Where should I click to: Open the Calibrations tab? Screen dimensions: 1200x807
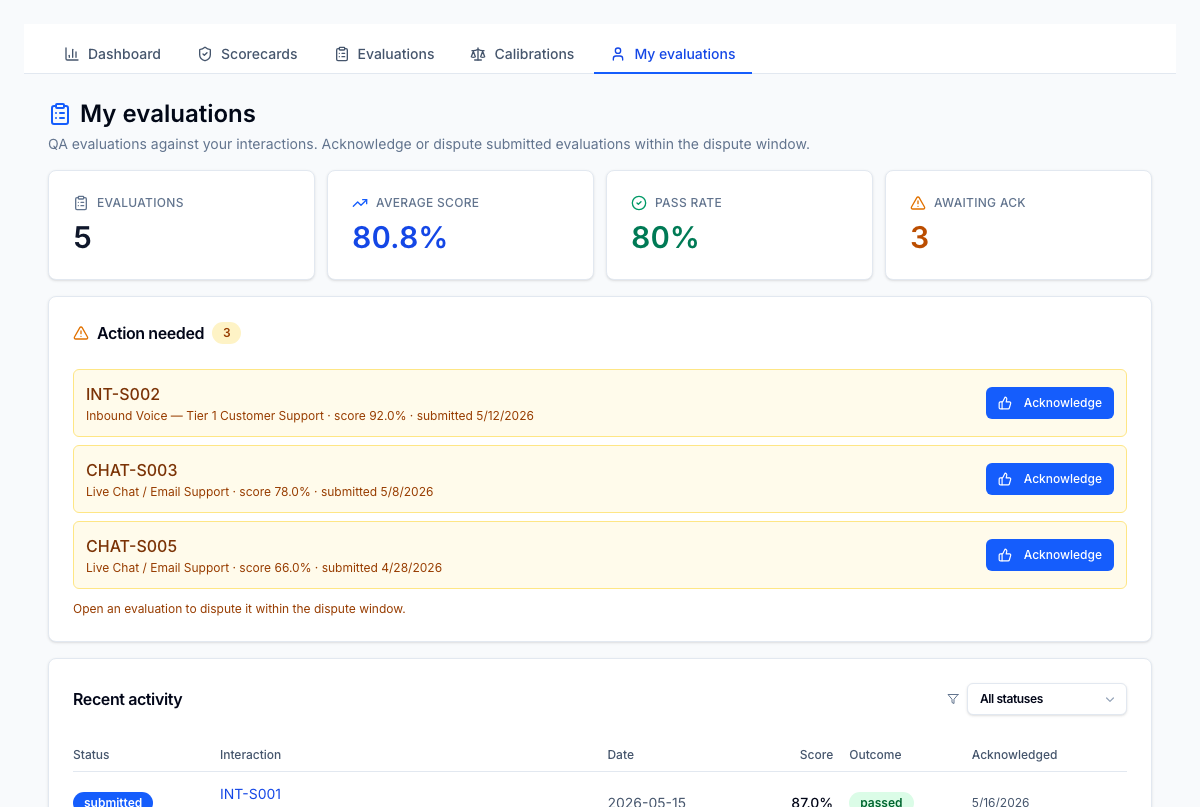tap(522, 54)
